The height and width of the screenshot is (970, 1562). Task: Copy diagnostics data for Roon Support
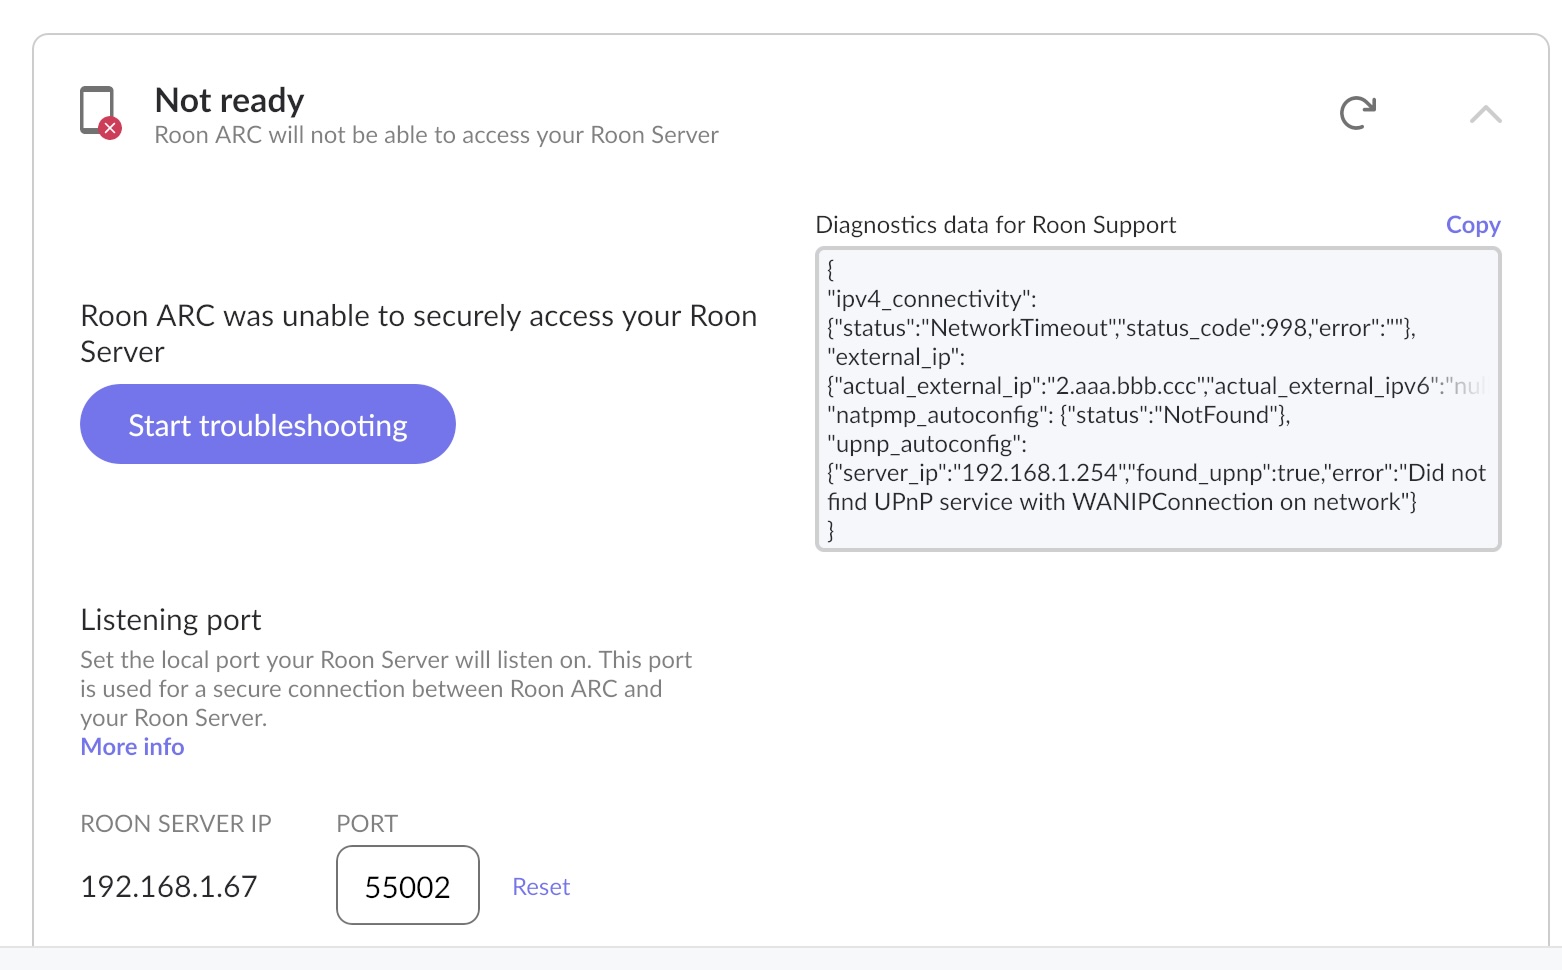pos(1473,225)
